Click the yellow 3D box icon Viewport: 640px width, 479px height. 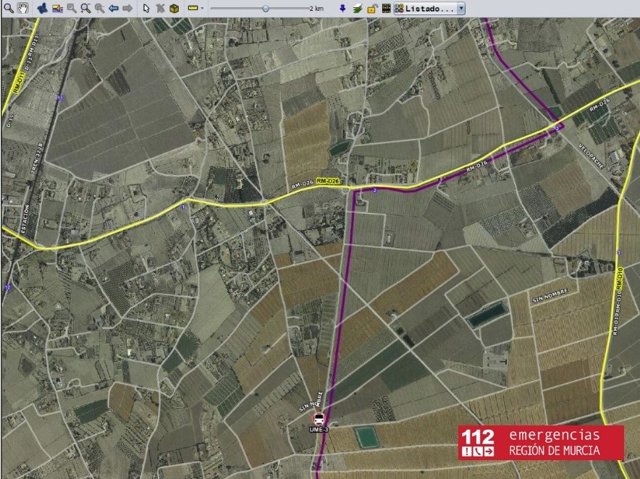(174, 8)
